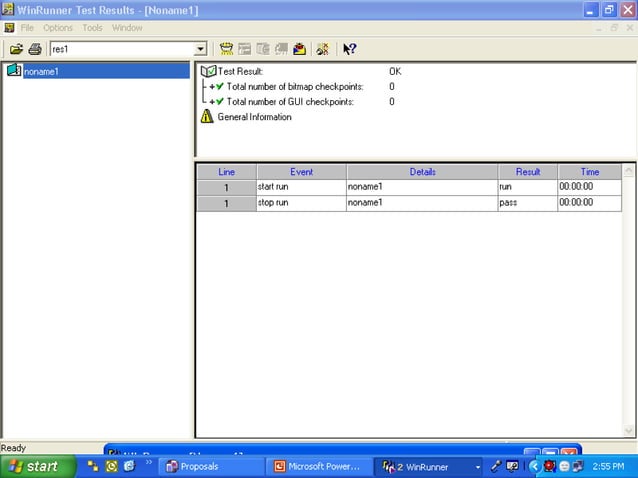Click the yellow quick launch icon in taskbar
This screenshot has height=478, width=638.
[111, 466]
